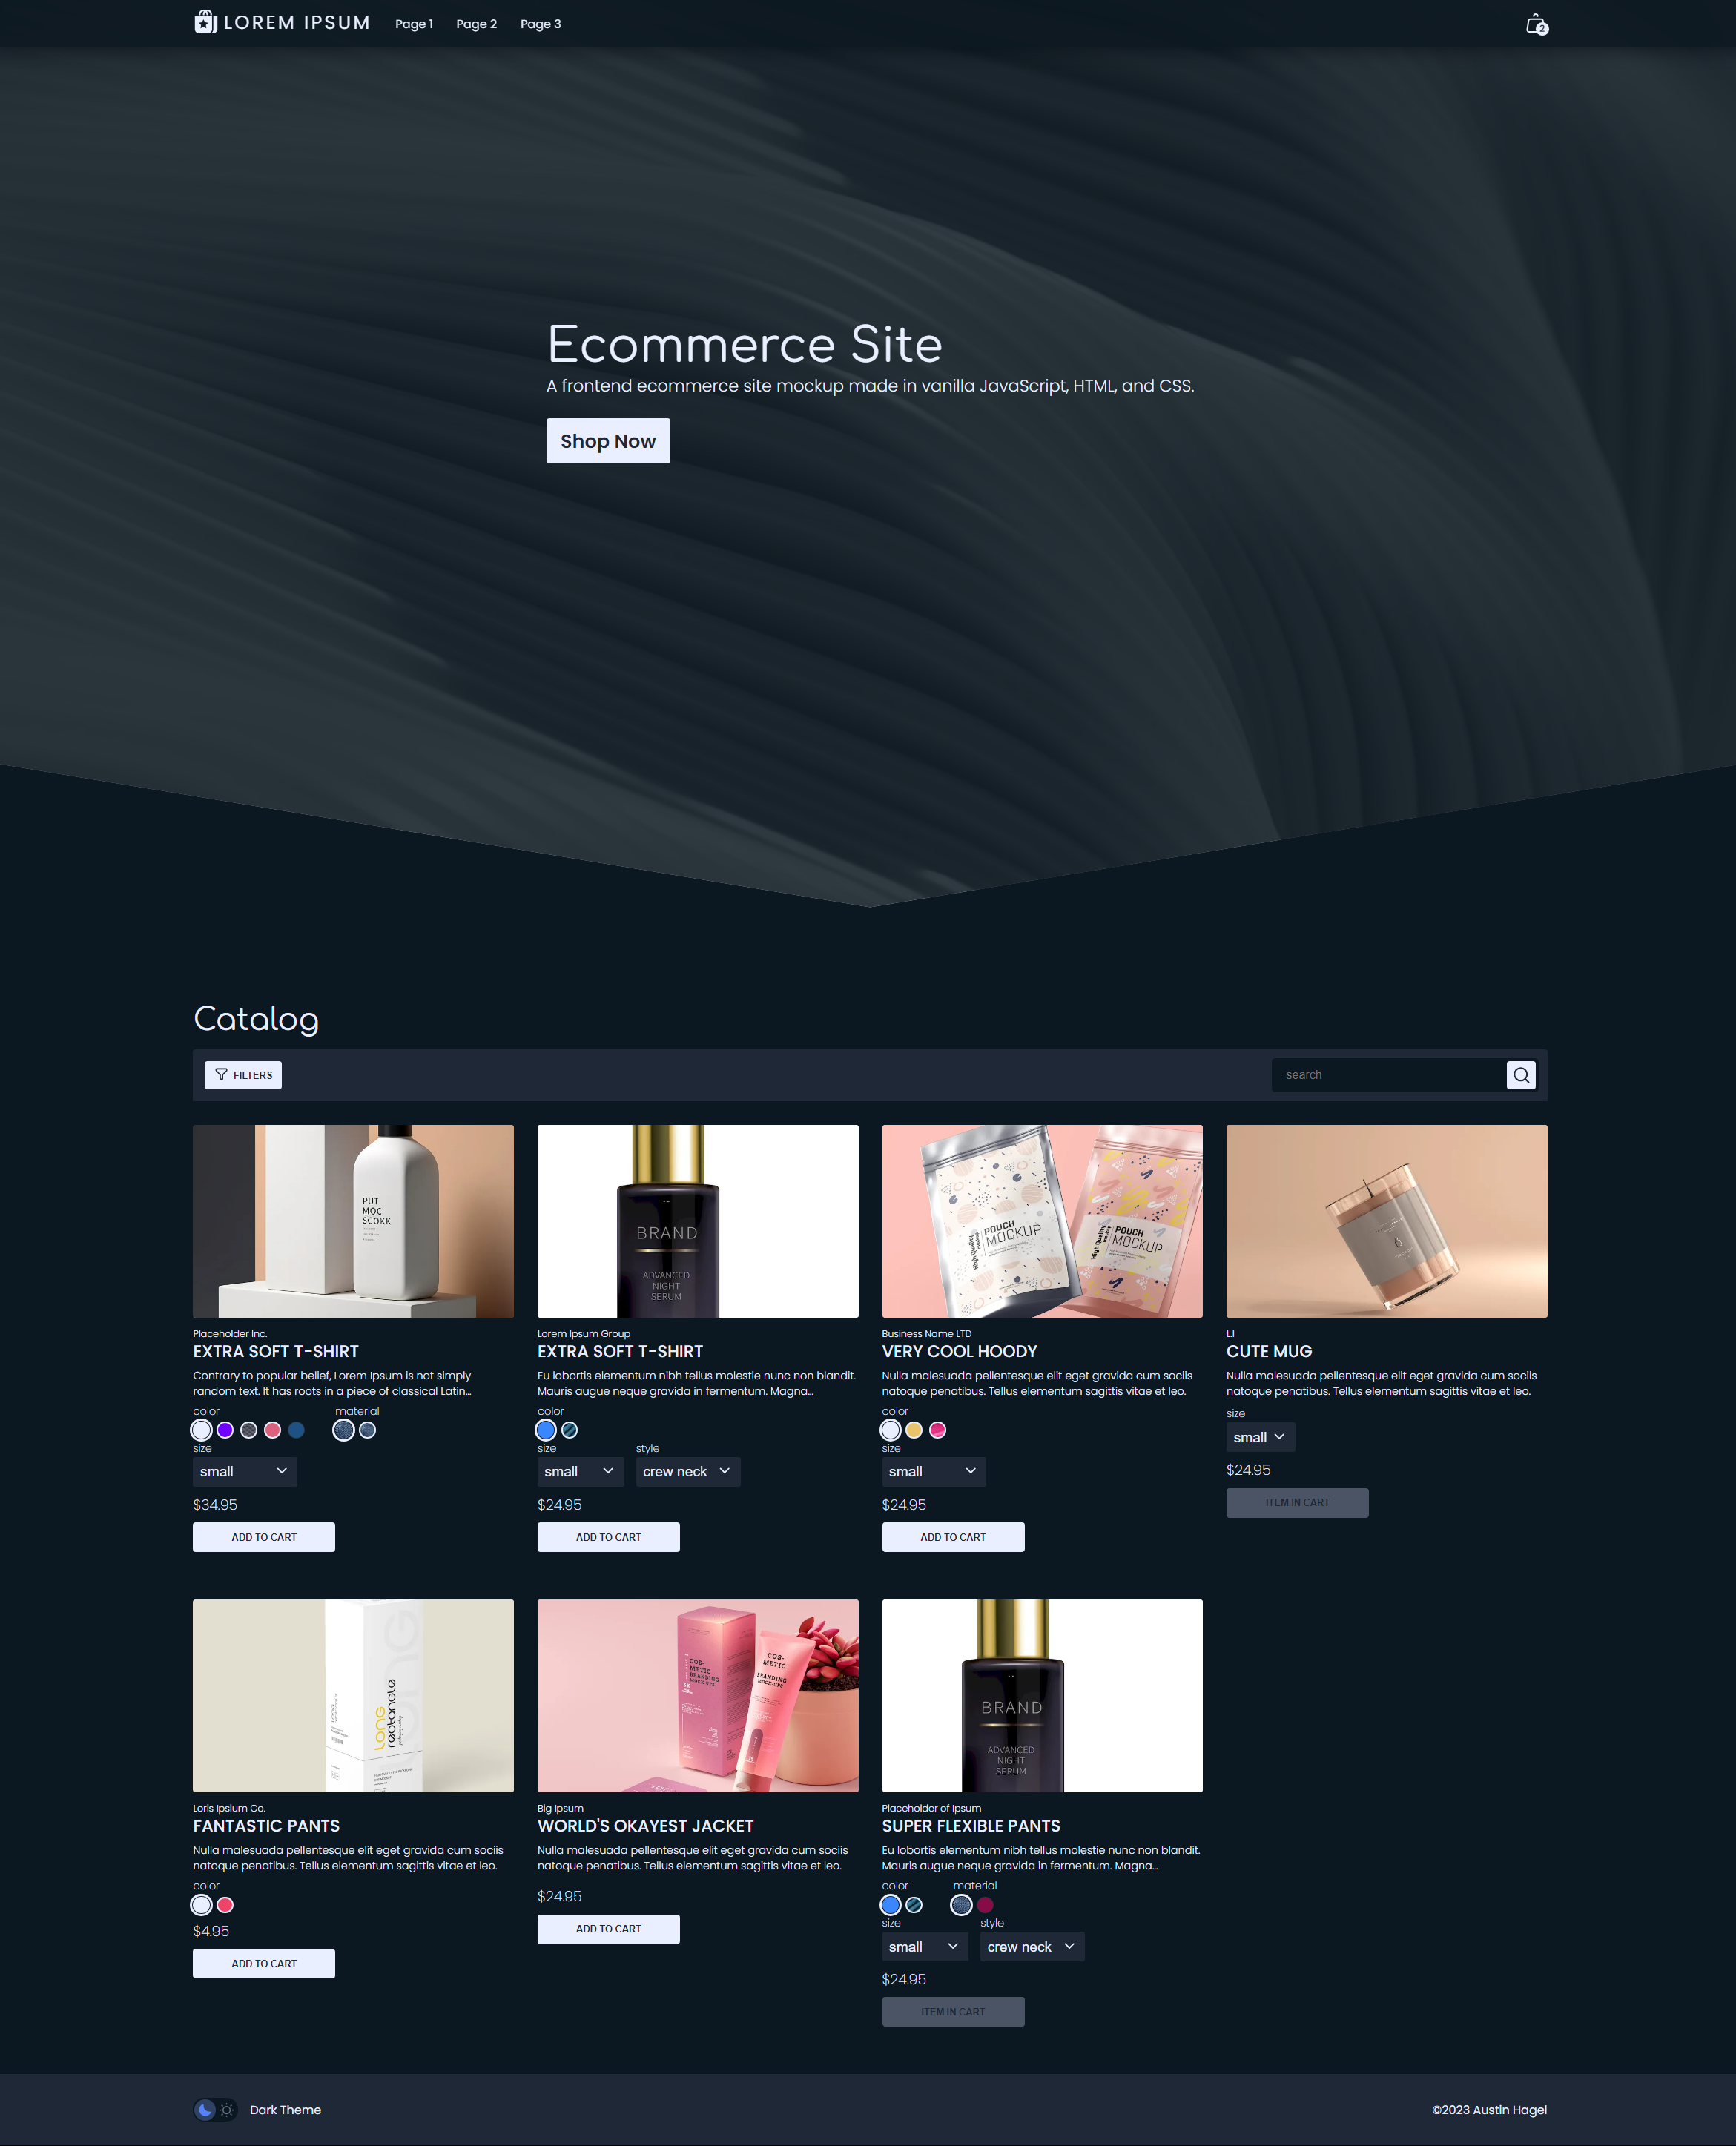Click the shopping cart icon

click(1534, 23)
